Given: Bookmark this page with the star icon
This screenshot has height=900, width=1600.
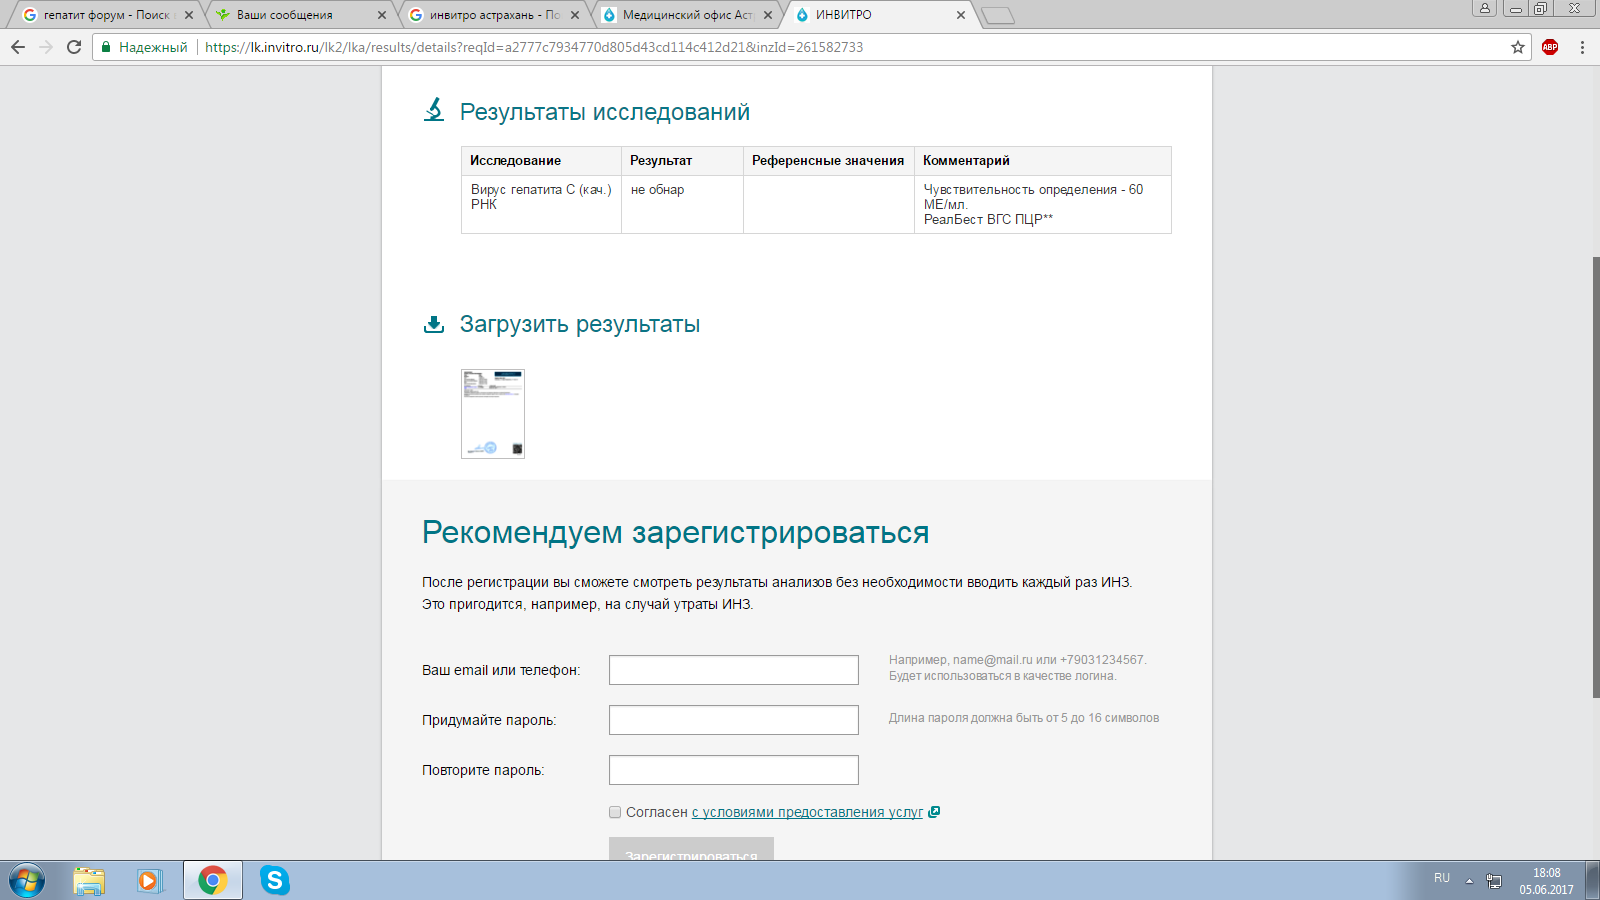Looking at the screenshot, I should click(1518, 47).
